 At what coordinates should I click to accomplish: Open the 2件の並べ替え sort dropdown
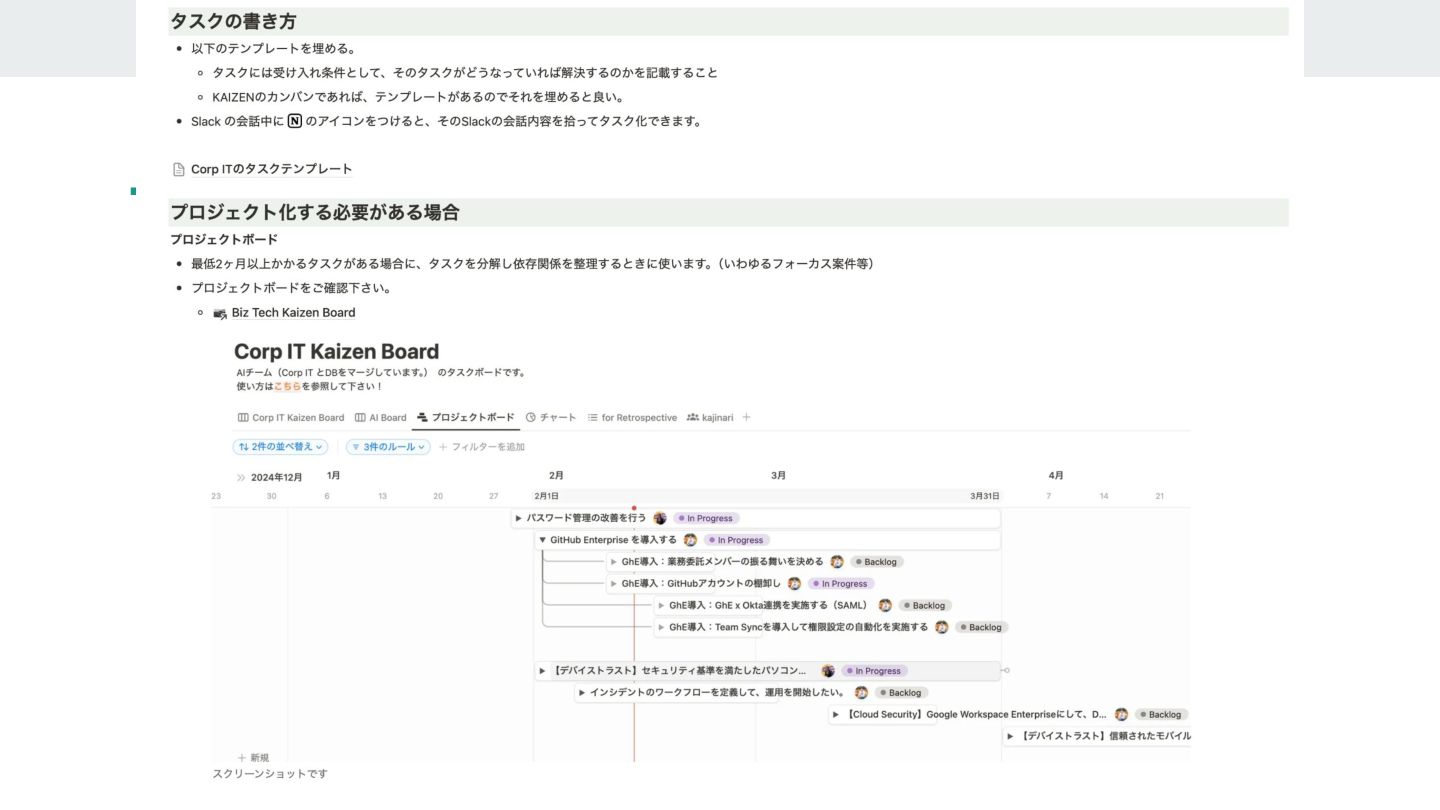(281, 447)
